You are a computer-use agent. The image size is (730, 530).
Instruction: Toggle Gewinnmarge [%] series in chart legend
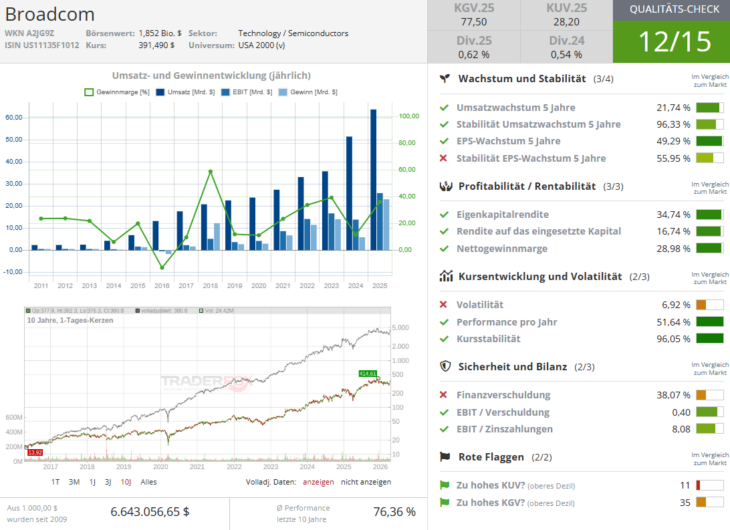(116, 92)
